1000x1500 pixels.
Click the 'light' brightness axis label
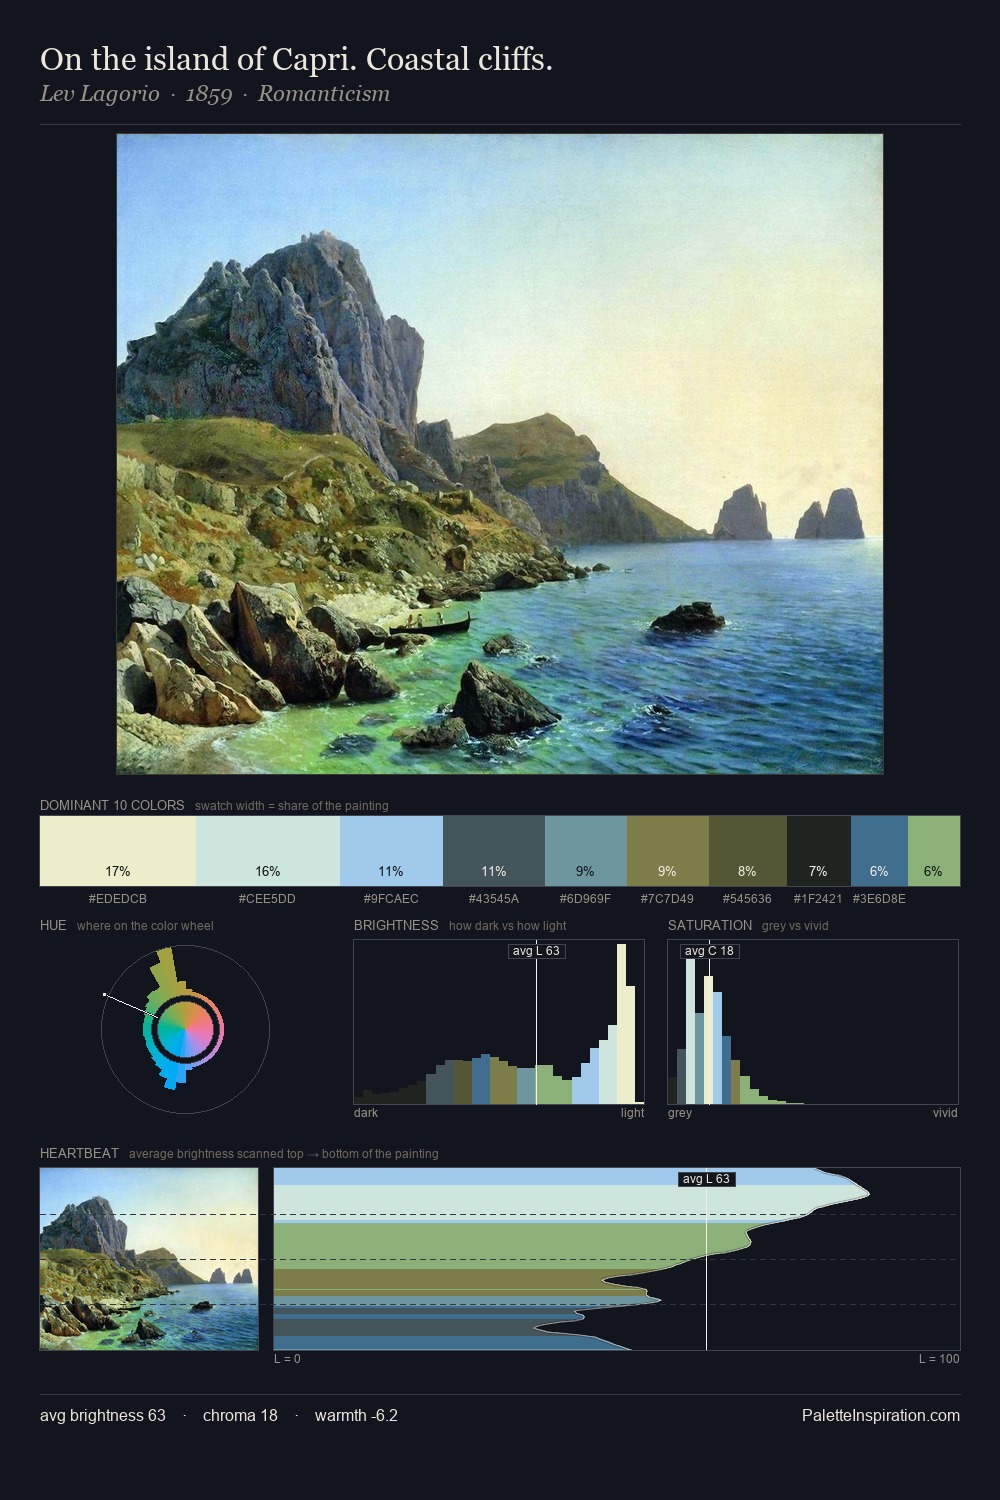point(632,1112)
